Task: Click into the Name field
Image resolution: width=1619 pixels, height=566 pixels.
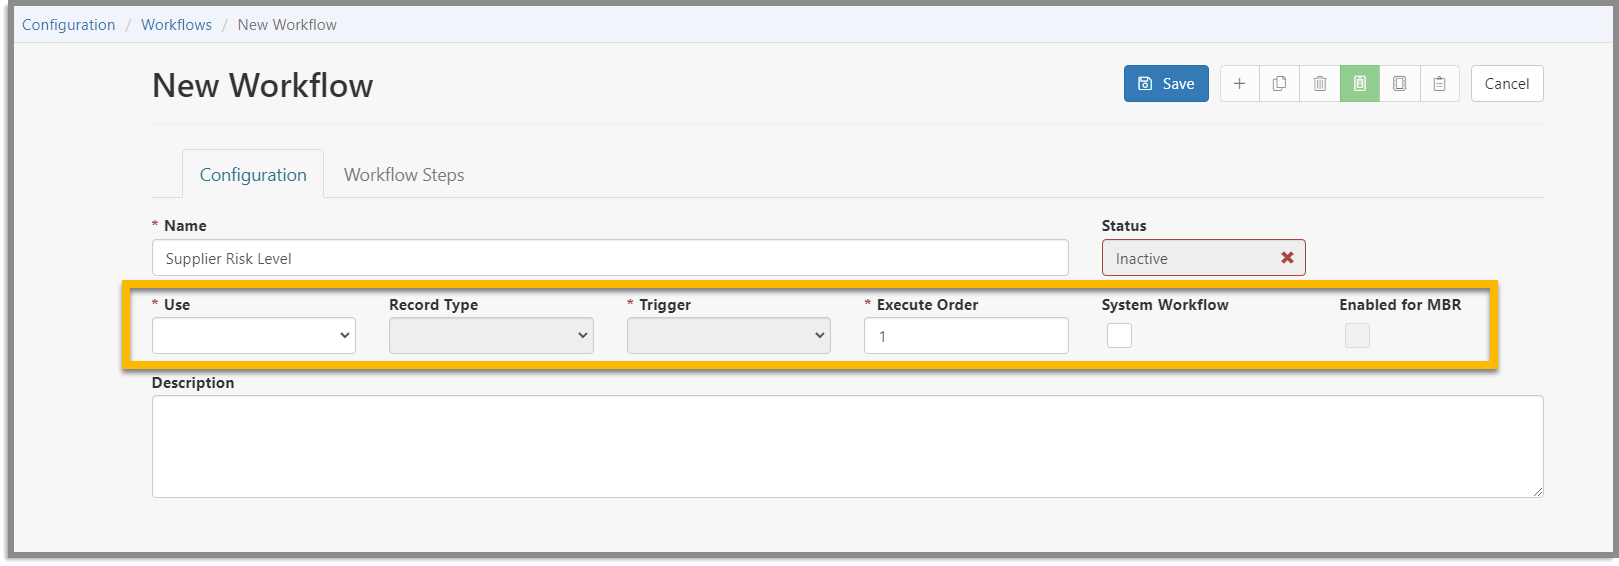Action: coord(610,258)
